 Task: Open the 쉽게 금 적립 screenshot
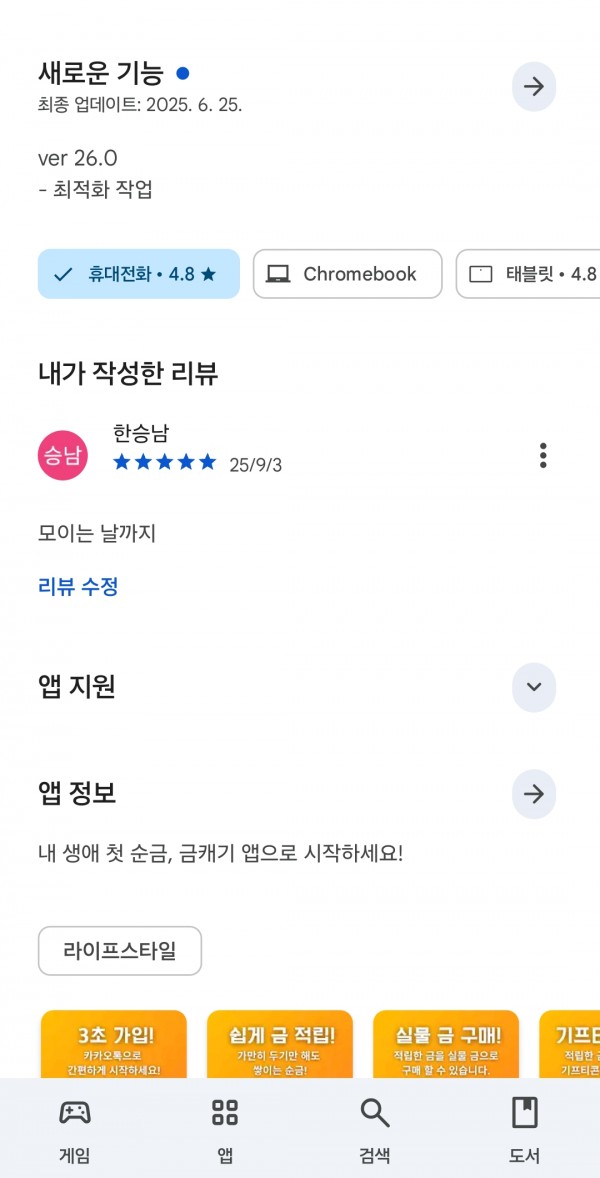tap(280, 1044)
